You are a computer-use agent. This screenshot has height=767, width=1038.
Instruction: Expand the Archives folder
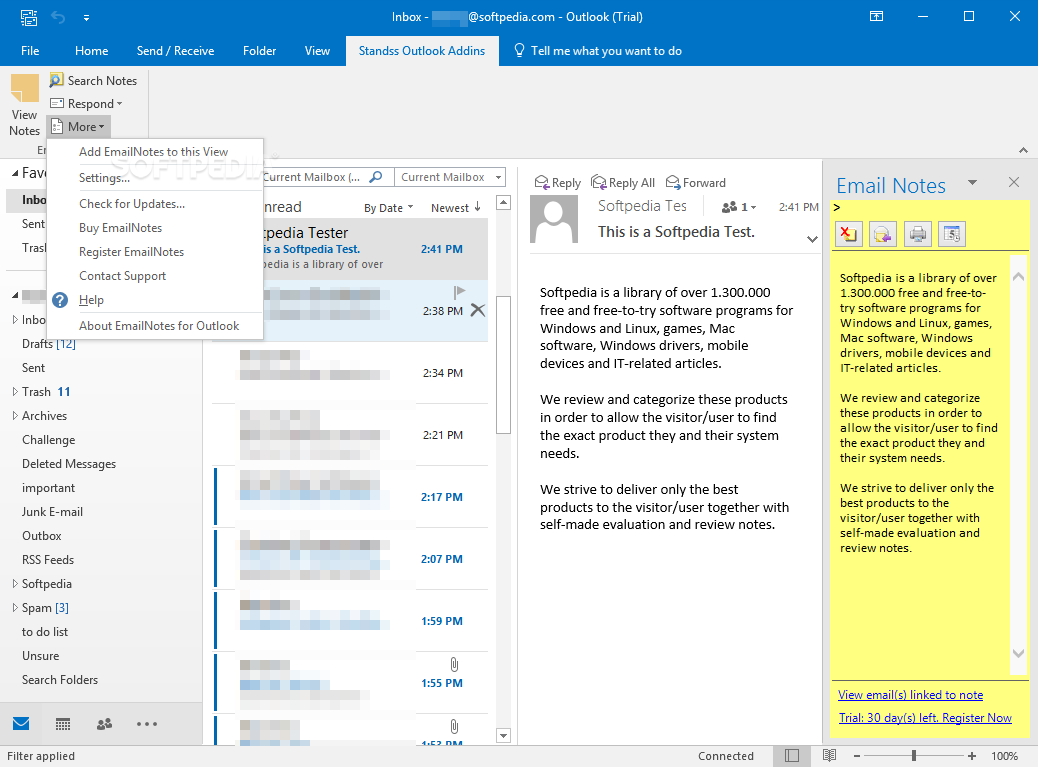pos(15,416)
